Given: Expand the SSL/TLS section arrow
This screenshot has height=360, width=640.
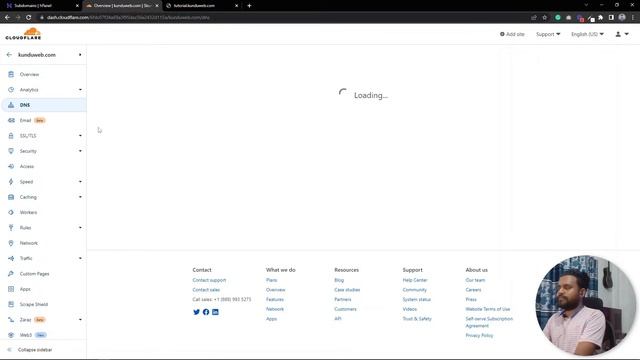Looking at the screenshot, I should tap(80, 136).
